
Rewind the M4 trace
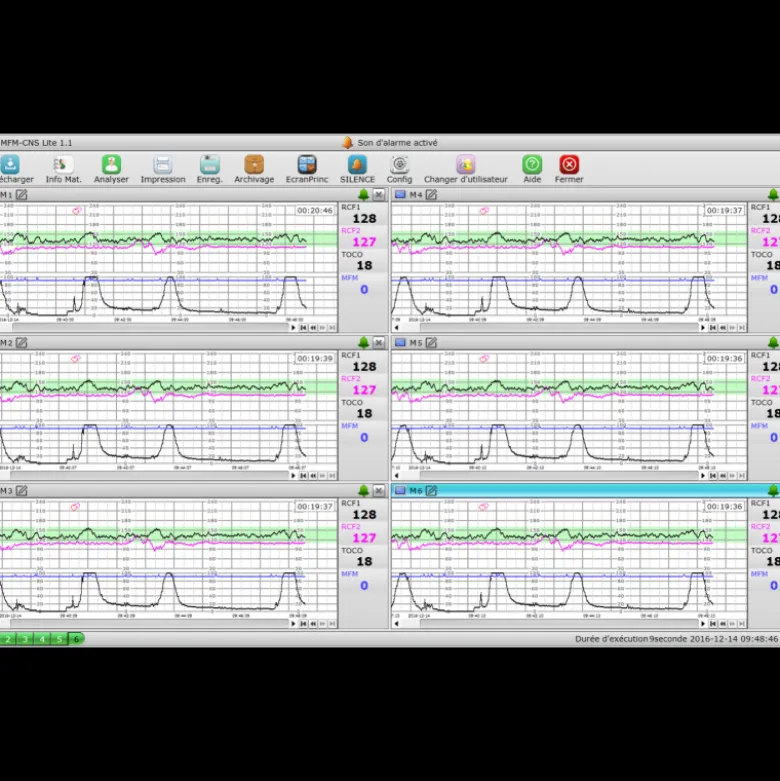coord(723,328)
